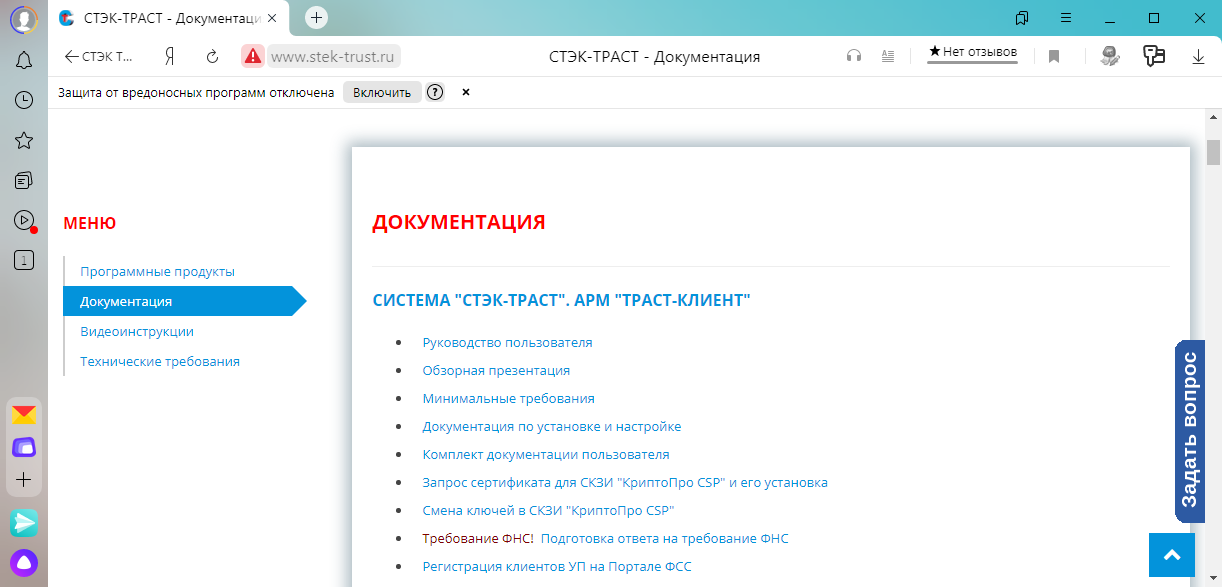1222x587 pixels.
Task: Open the video player icon in the sidebar
Action: pyautogui.click(x=24, y=220)
